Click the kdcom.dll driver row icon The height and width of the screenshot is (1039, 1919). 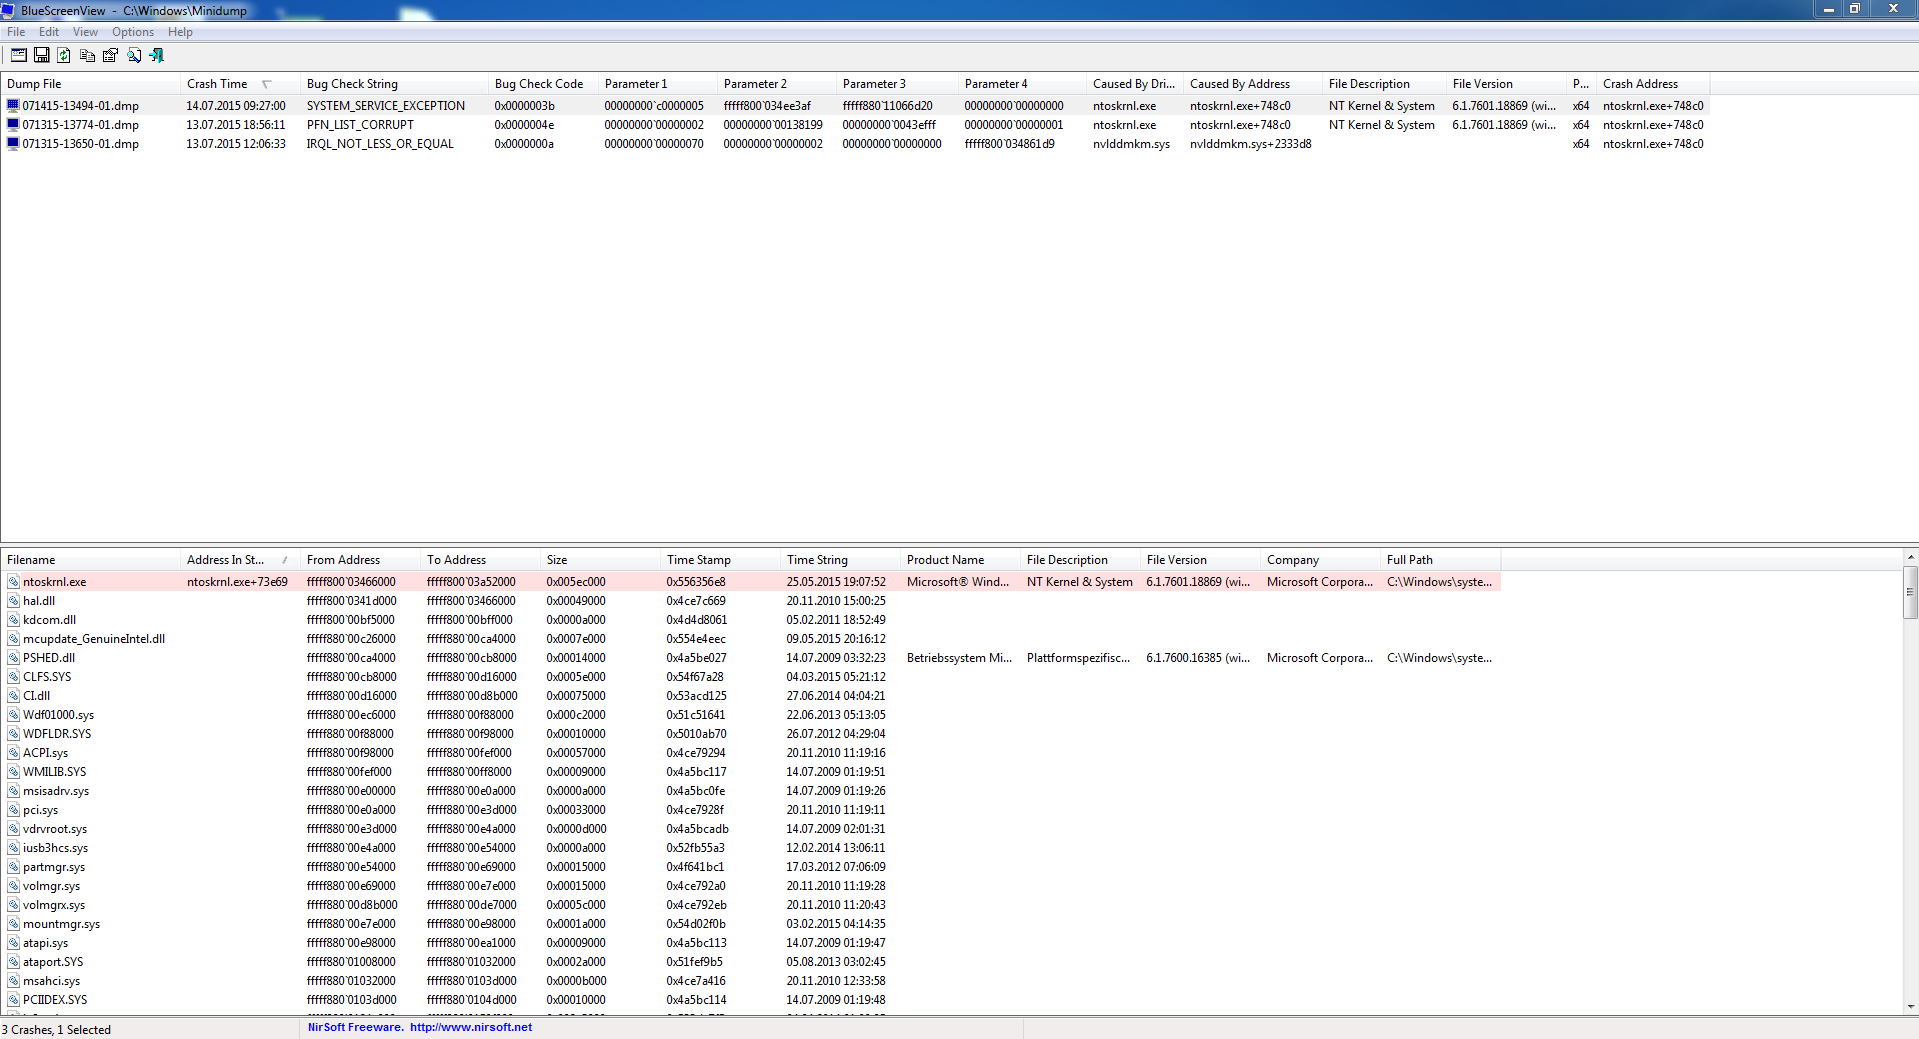14,619
